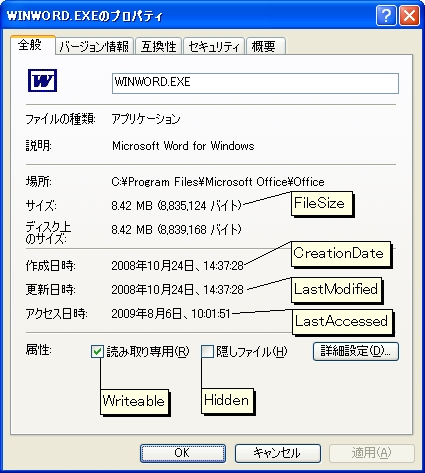Viewport: 425px width, 473px height.
Task: Click the Writeable callout label
Action: coord(134,401)
